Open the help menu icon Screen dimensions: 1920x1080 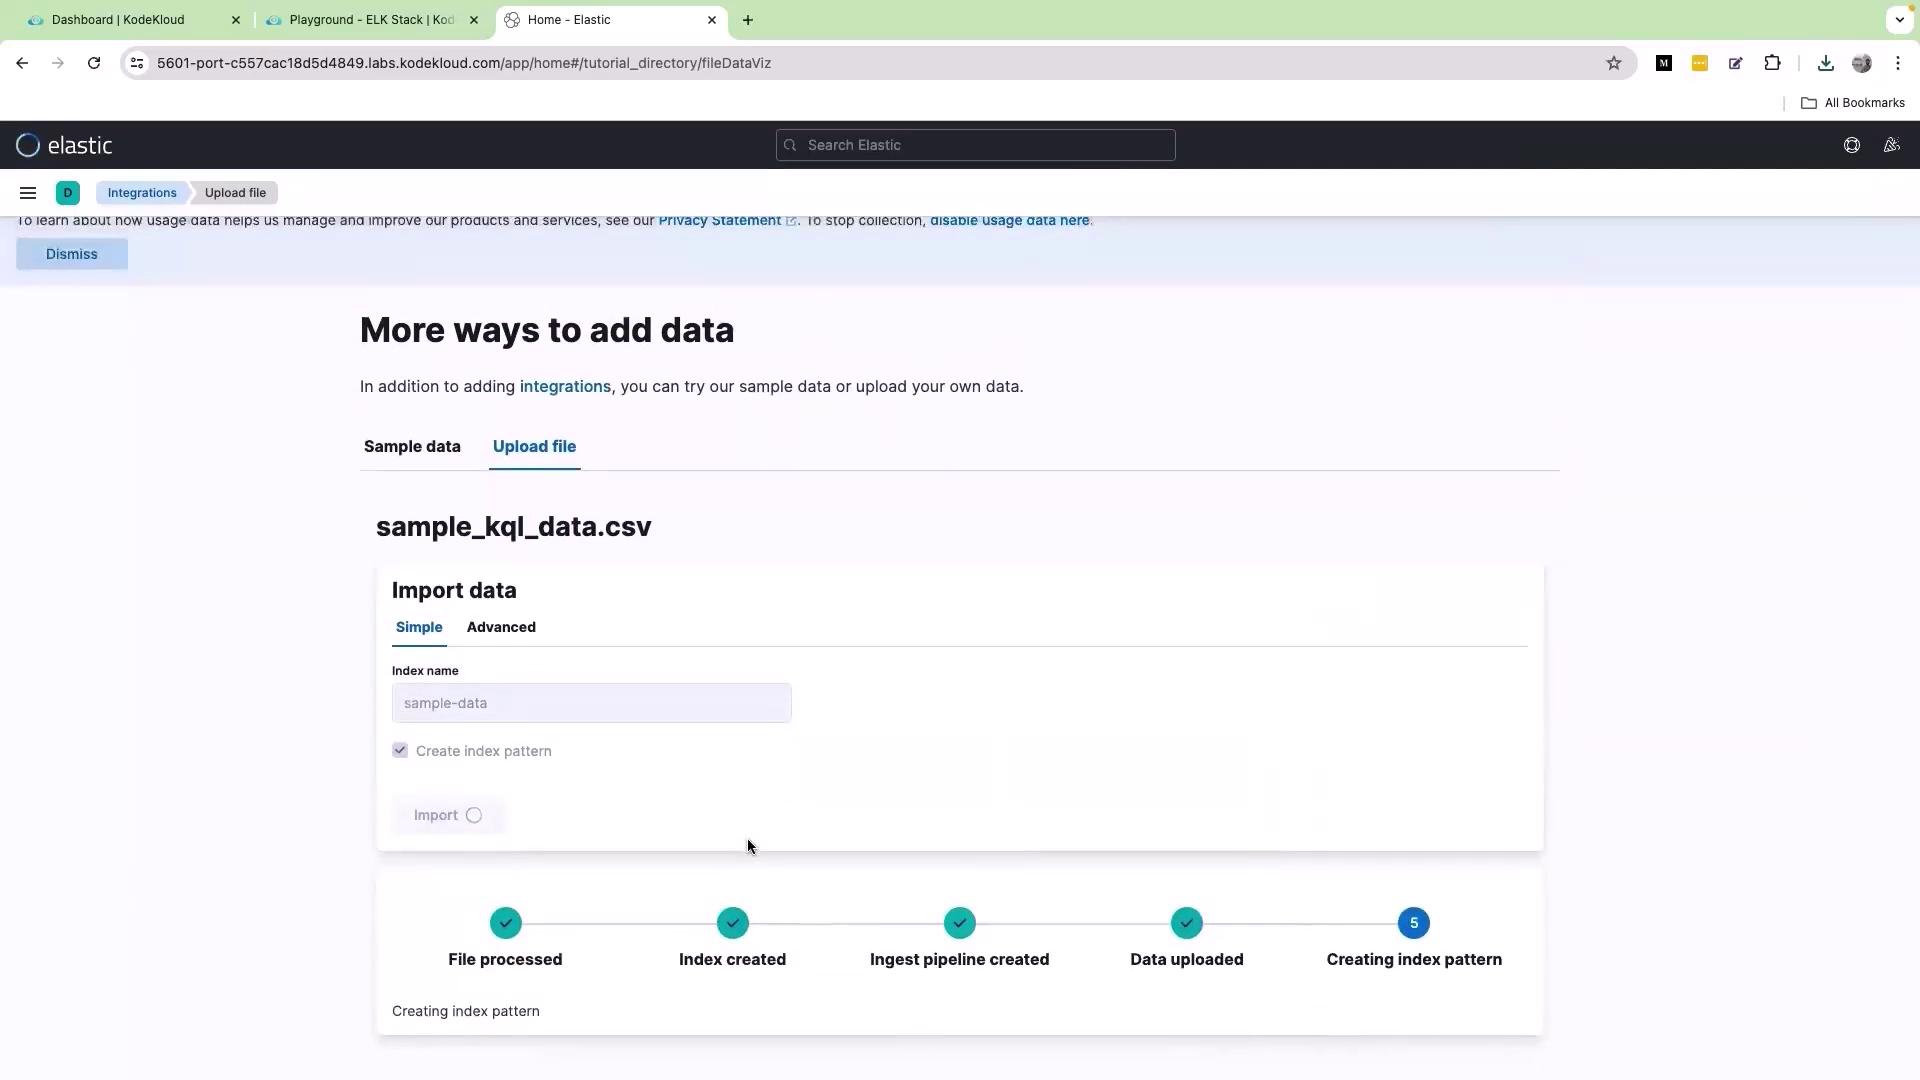(x=1851, y=145)
